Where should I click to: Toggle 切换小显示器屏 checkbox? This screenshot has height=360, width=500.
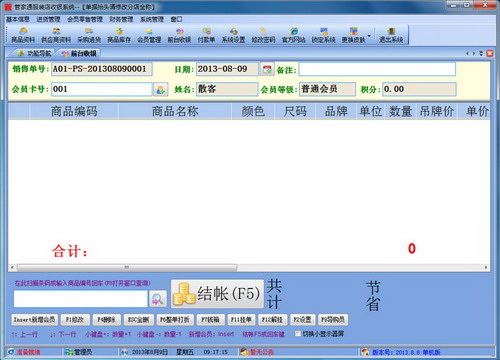pos(298,334)
